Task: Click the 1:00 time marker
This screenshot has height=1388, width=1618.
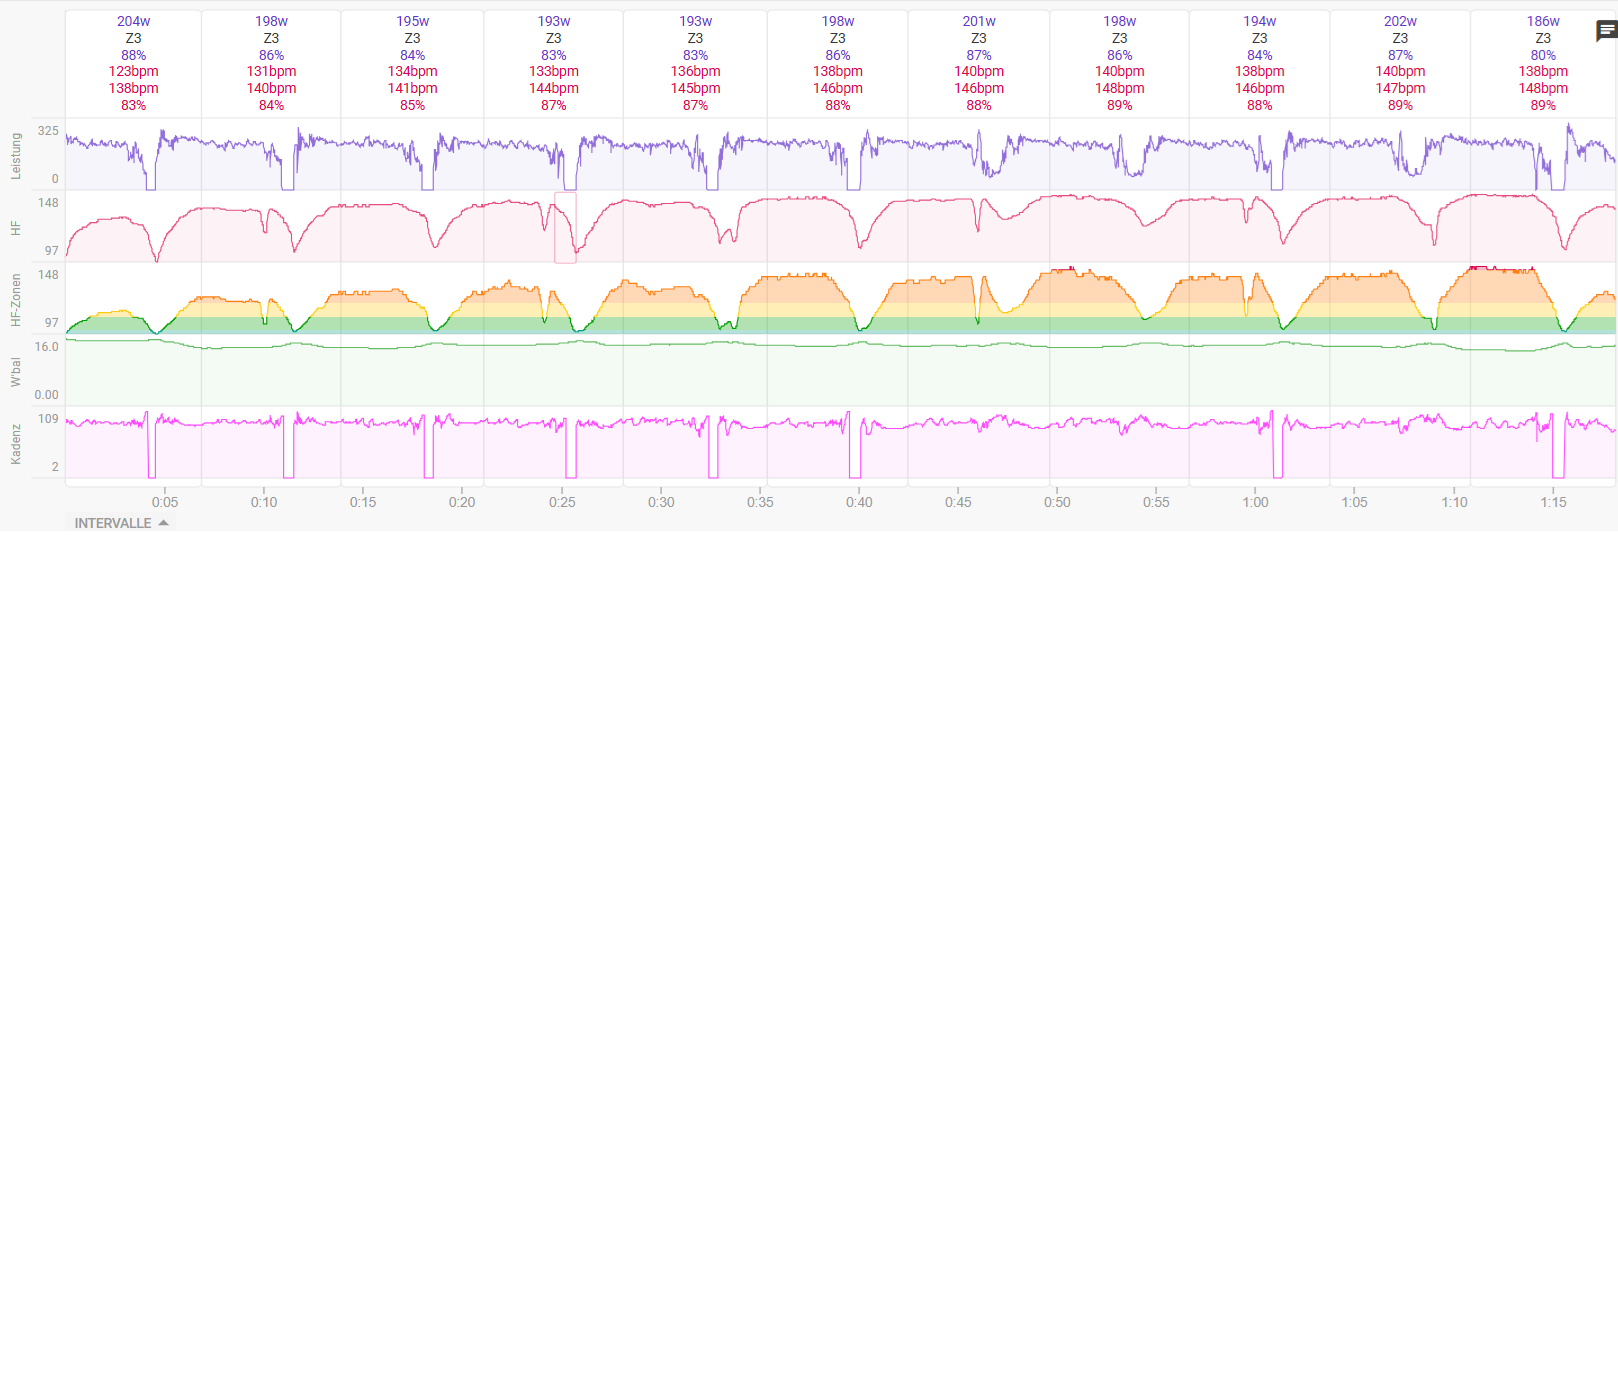Action: click(1255, 502)
